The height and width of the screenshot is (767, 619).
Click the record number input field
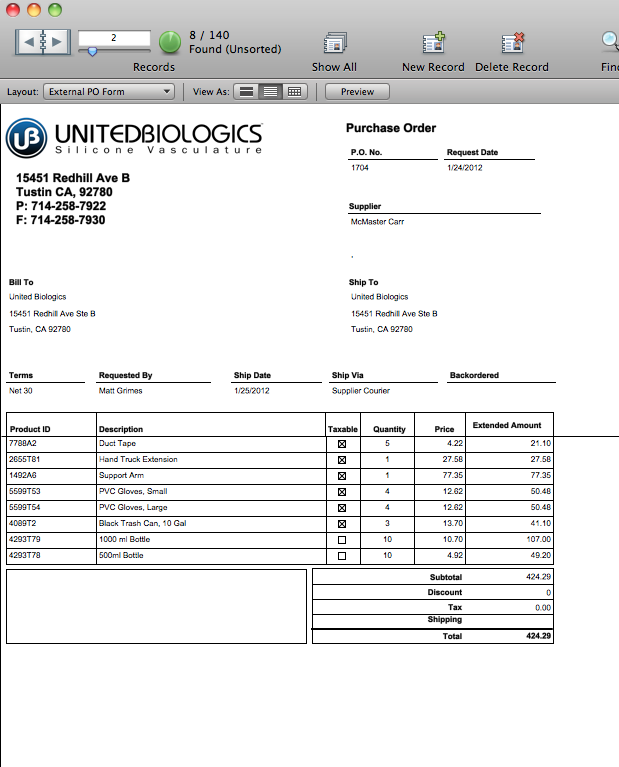tap(114, 37)
